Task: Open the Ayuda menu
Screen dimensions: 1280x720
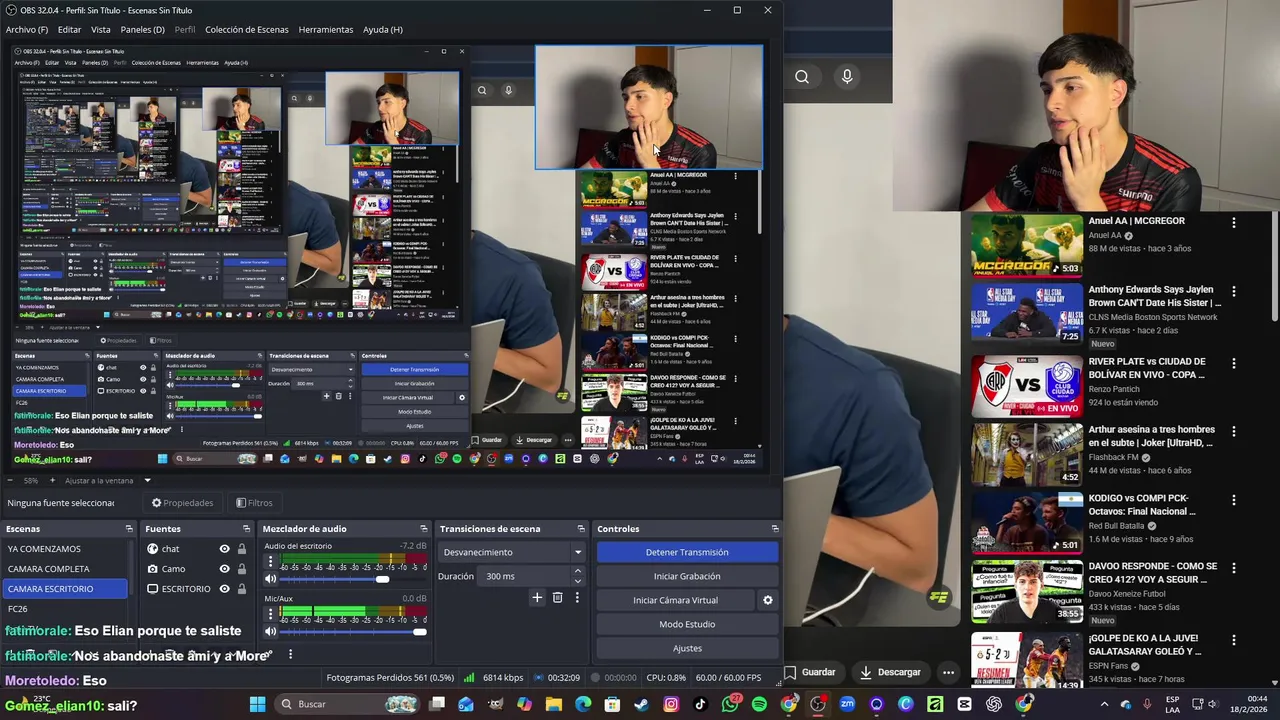Action: click(383, 30)
